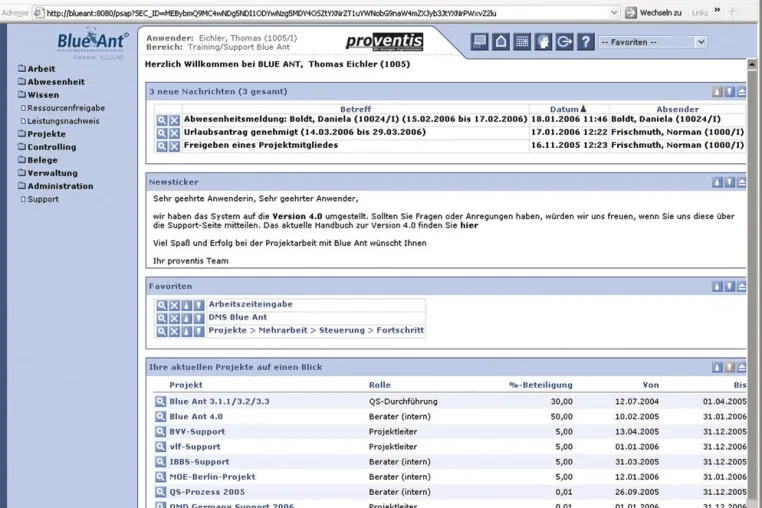This screenshot has width=762, height=508.
Task: Log out using the arrow exit icon
Action: 565,42
